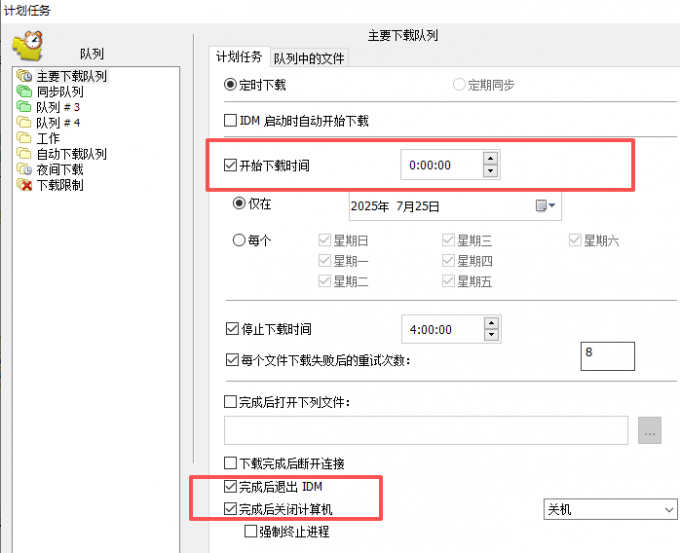Toggle the 星期二 checkbox
The width and height of the screenshot is (680, 553).
[x=324, y=281]
